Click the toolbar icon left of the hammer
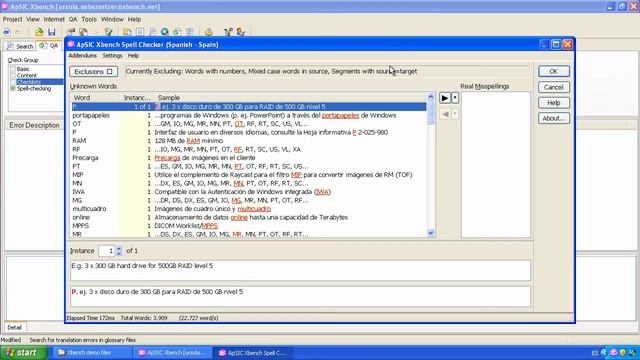 [71, 31]
